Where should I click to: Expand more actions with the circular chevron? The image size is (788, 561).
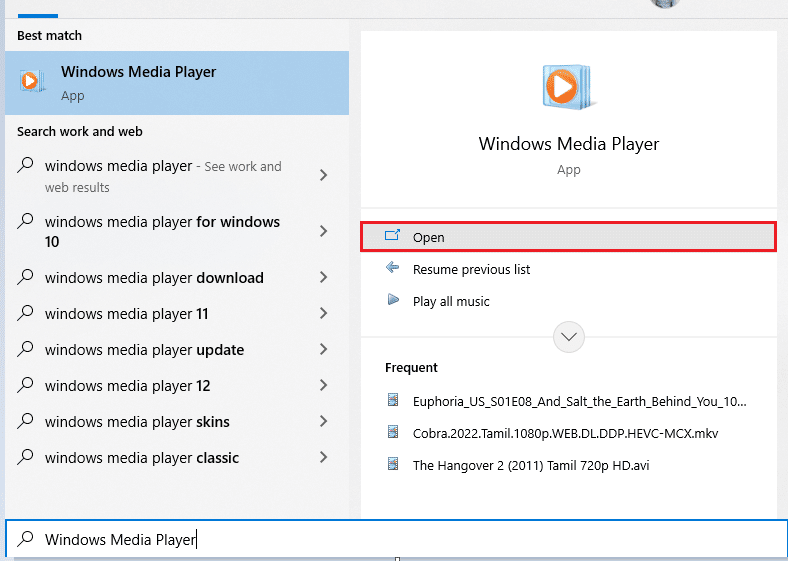coord(568,337)
